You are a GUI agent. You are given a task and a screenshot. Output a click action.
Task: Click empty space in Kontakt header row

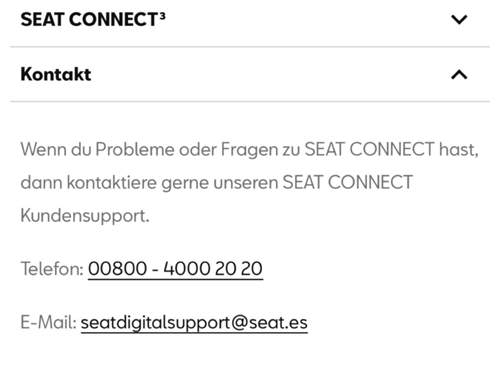267,74
